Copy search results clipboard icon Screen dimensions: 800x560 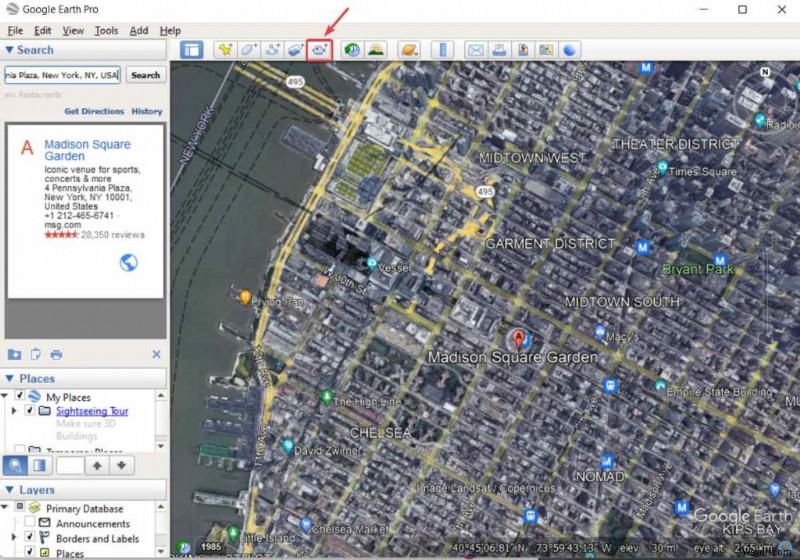click(x=35, y=354)
